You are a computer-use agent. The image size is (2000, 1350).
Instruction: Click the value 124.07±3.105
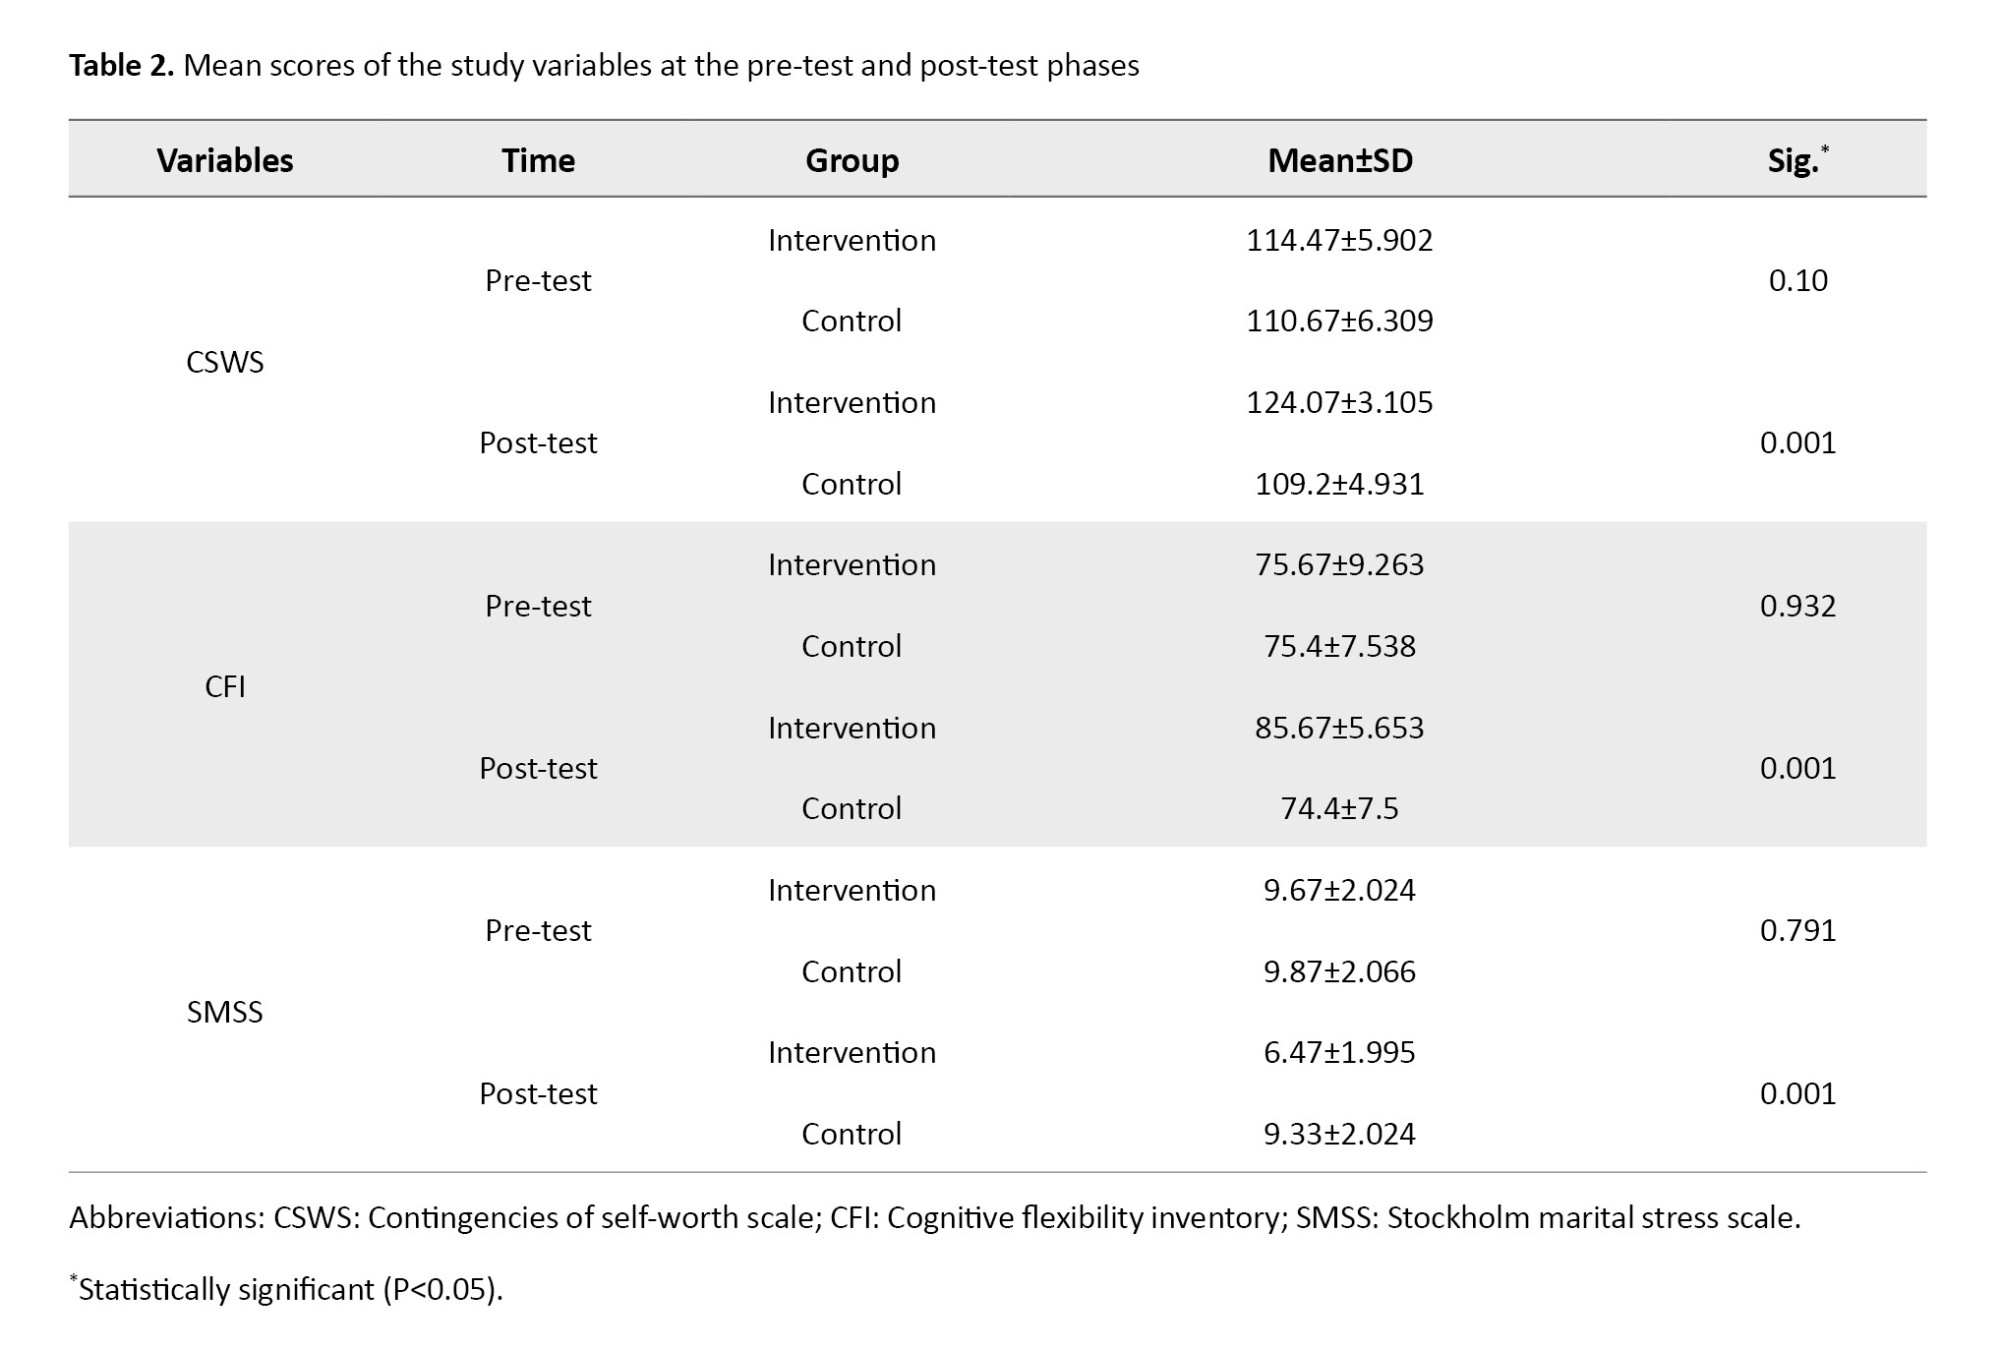1339,402
